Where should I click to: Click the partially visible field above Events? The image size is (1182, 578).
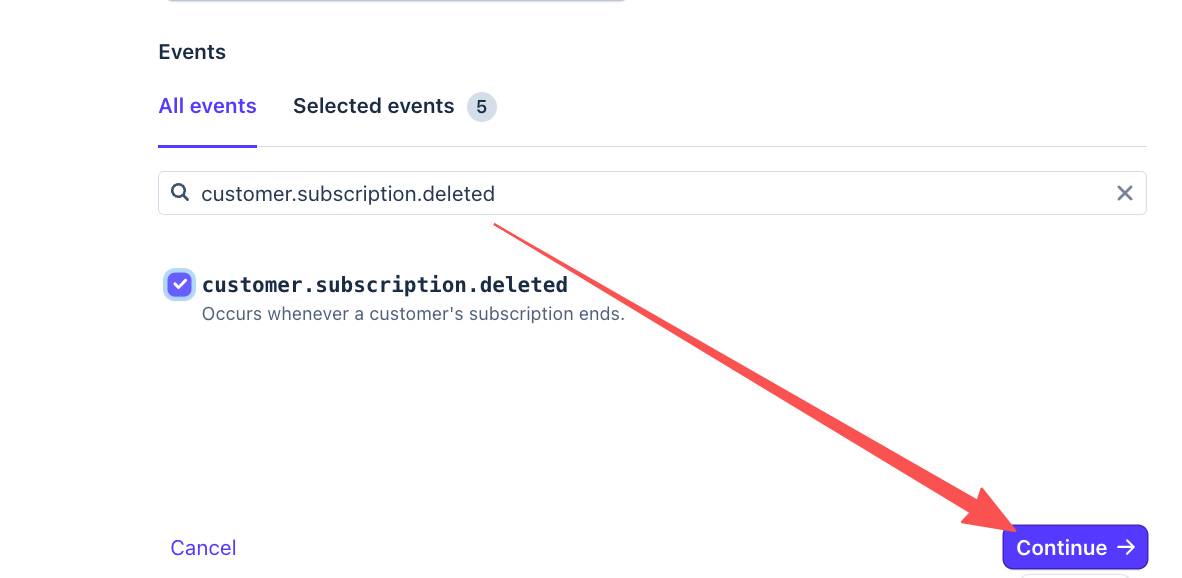coord(396,1)
